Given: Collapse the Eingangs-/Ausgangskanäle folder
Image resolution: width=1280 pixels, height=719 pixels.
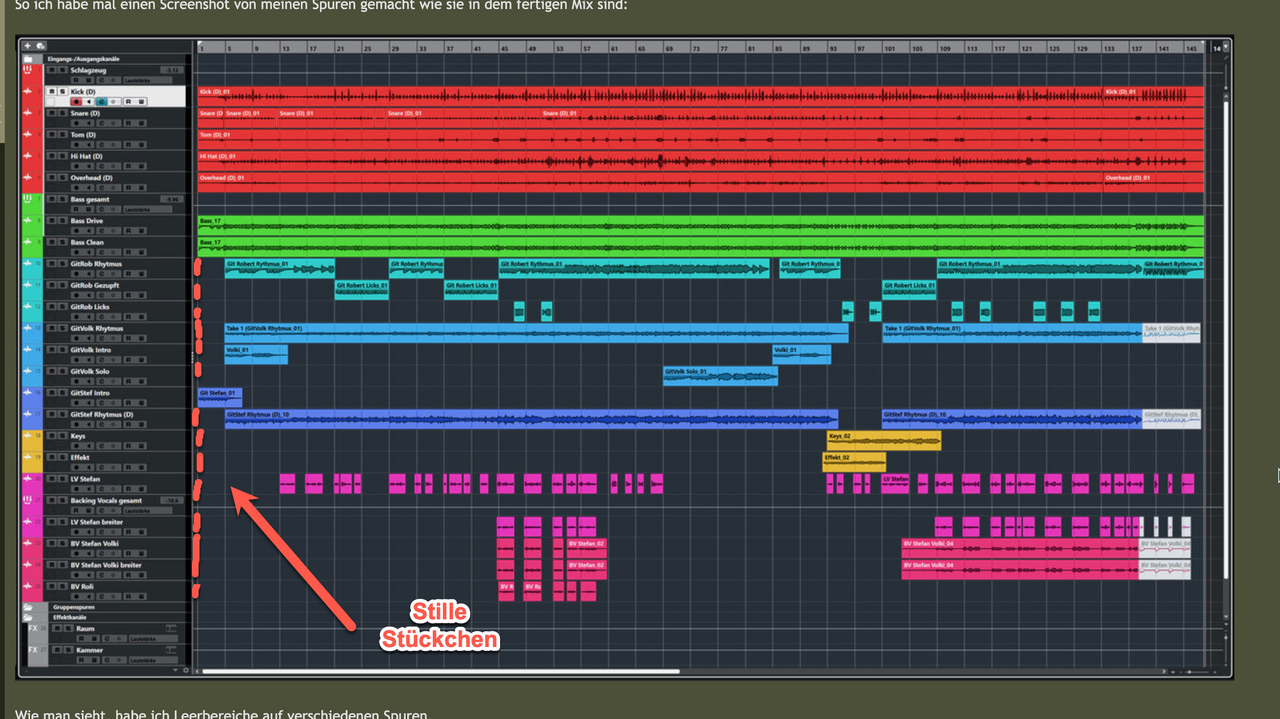Looking at the screenshot, I should pos(29,59).
